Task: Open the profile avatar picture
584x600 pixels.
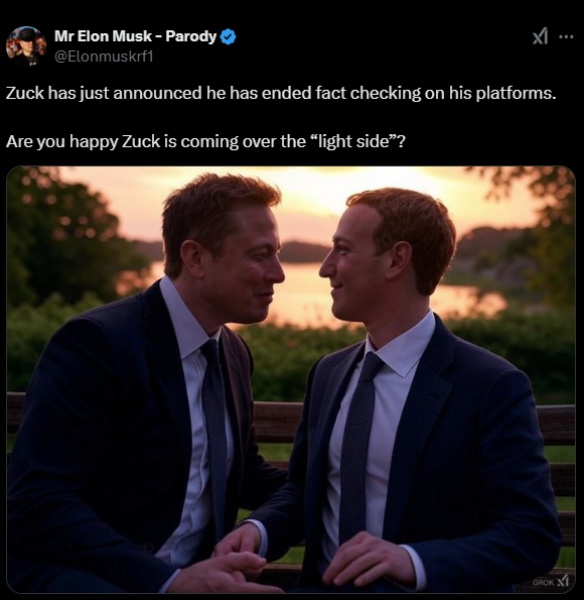Action: pyautogui.click(x=26, y=46)
